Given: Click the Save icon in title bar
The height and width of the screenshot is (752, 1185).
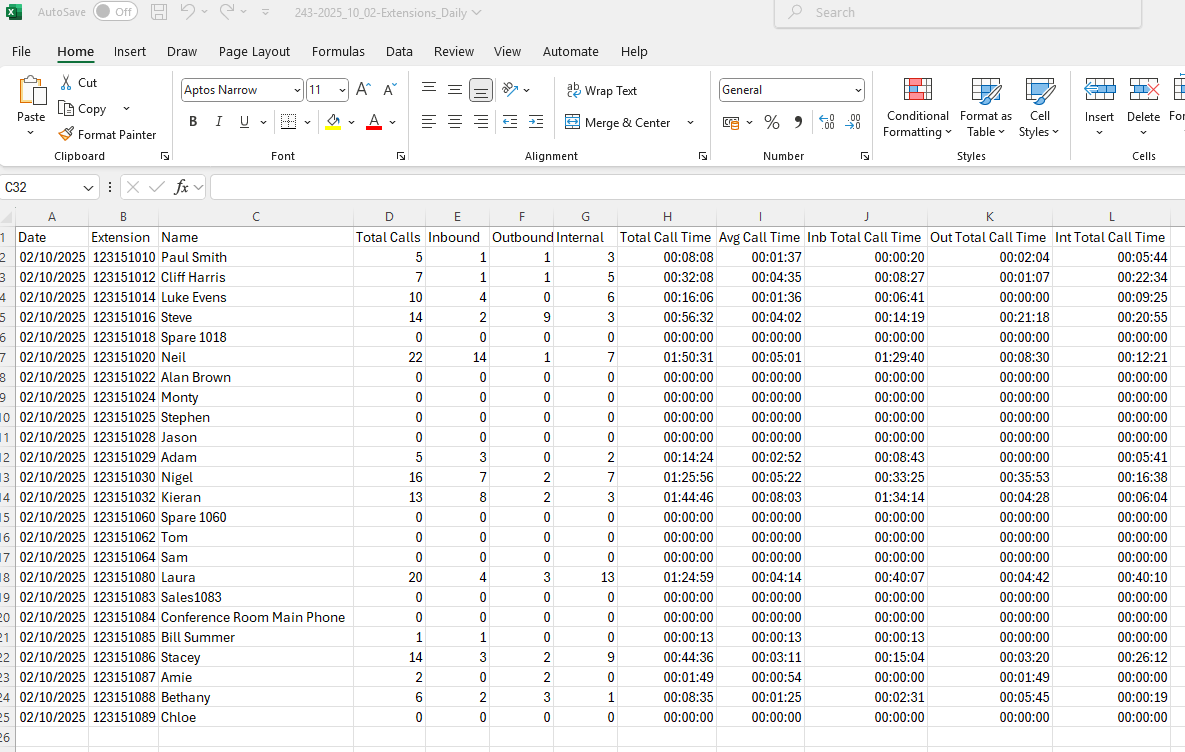Looking at the screenshot, I should (159, 12).
